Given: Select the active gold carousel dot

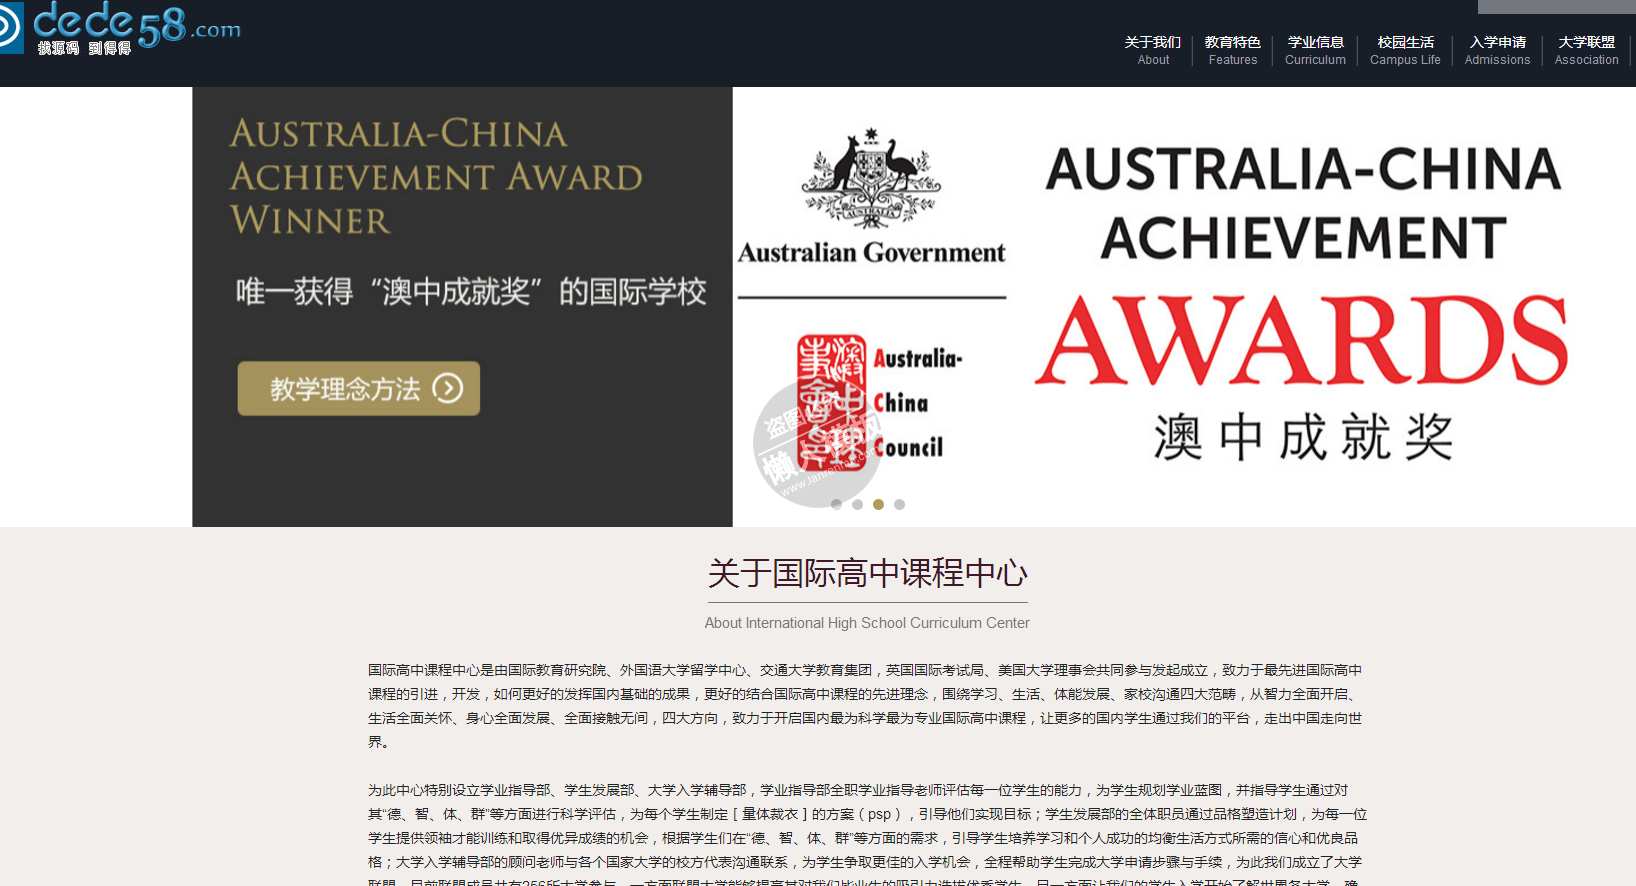Looking at the screenshot, I should point(878,504).
